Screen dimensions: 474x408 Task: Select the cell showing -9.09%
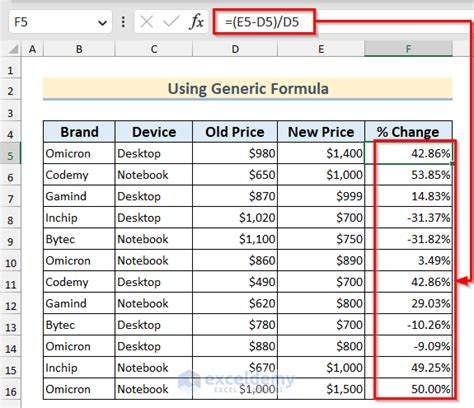408,346
